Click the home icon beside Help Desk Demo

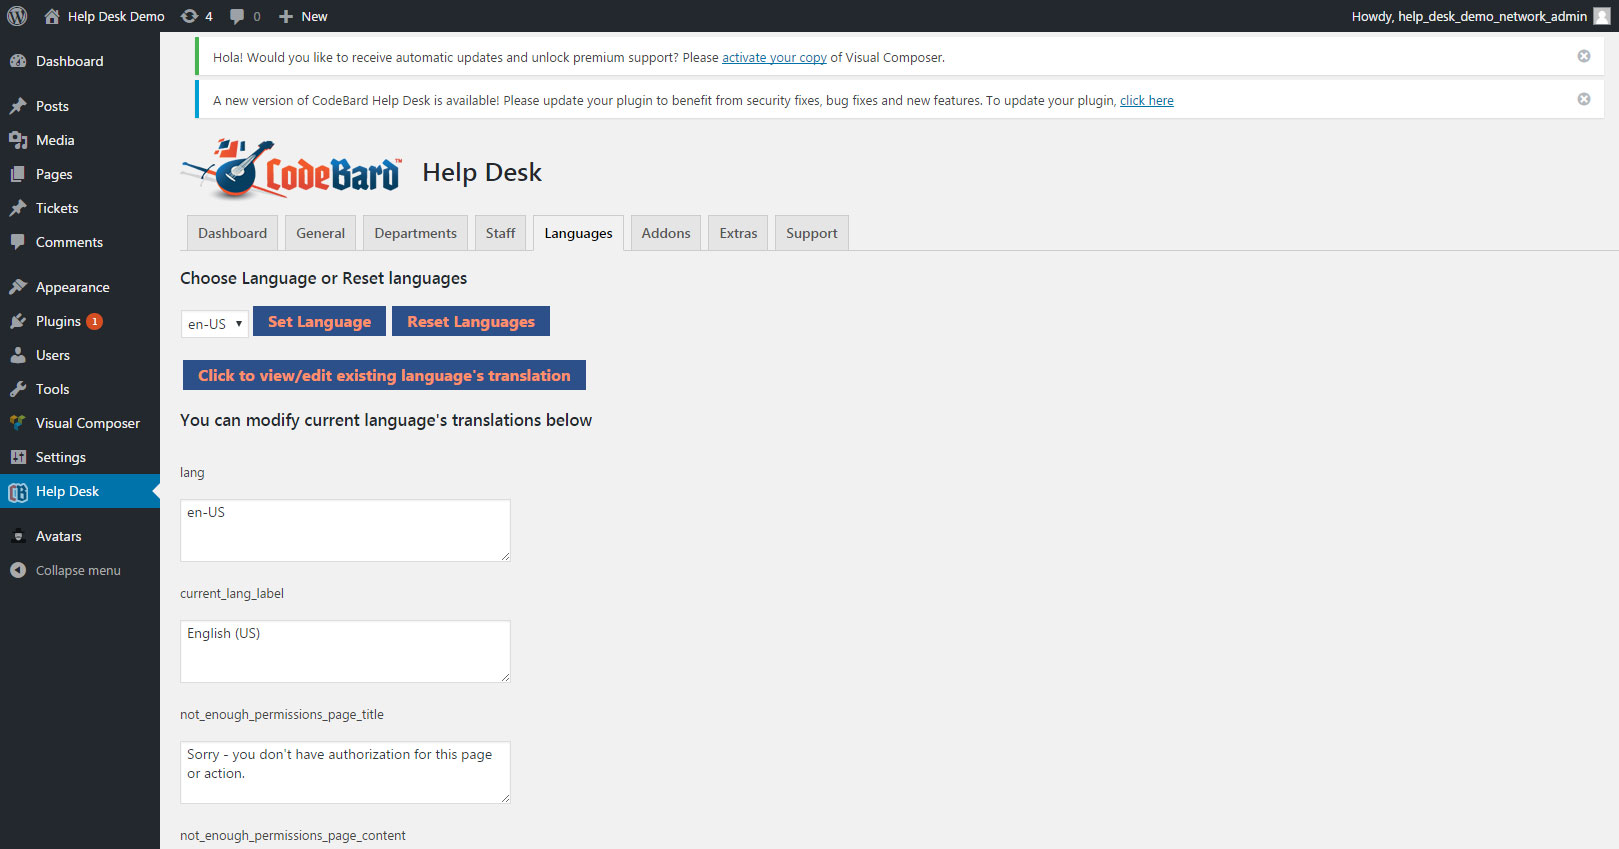pos(52,16)
